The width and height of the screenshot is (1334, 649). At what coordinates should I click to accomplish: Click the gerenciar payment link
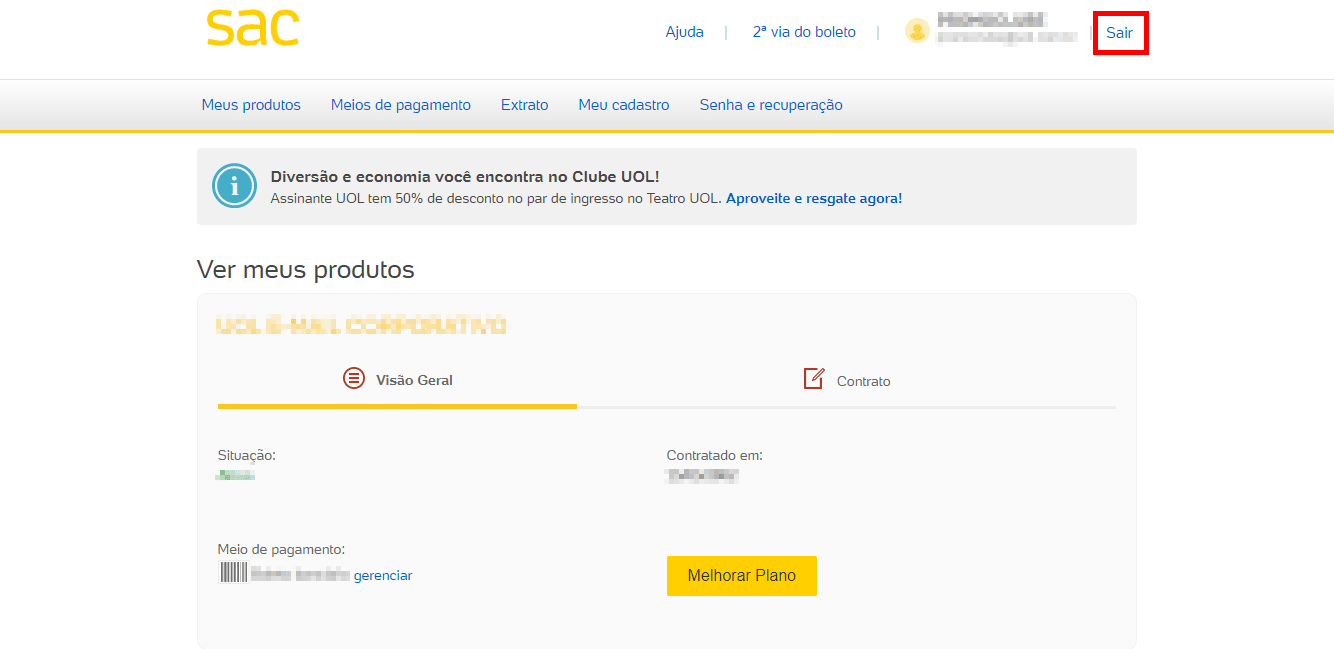[383, 575]
